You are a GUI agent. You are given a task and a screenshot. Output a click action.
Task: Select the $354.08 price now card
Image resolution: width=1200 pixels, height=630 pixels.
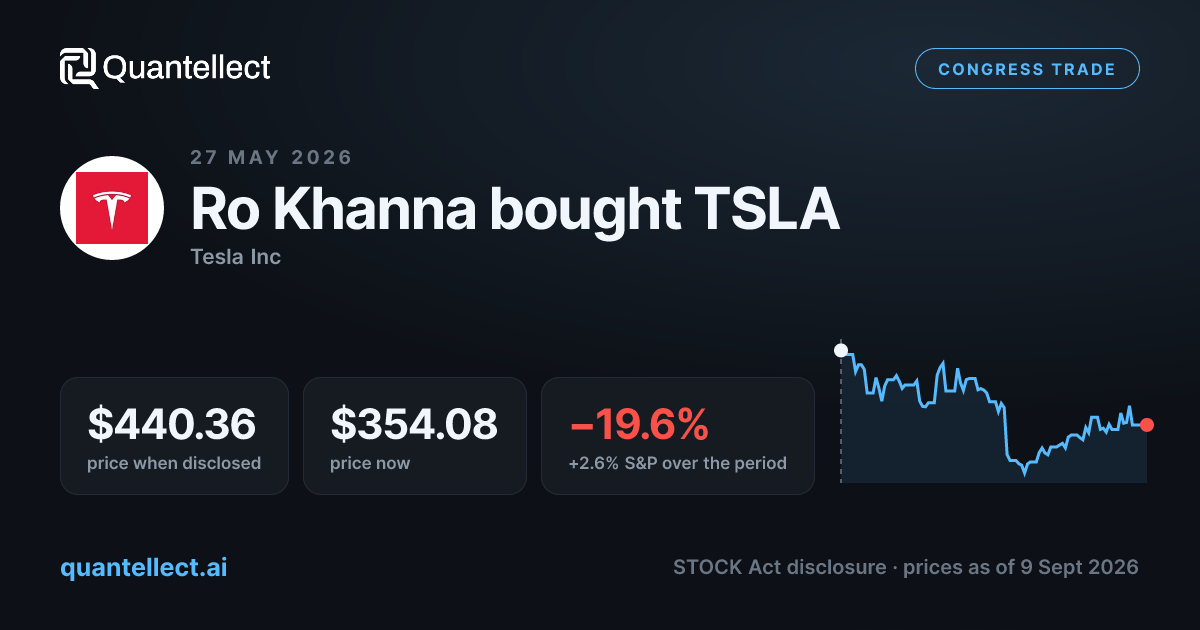[415, 435]
